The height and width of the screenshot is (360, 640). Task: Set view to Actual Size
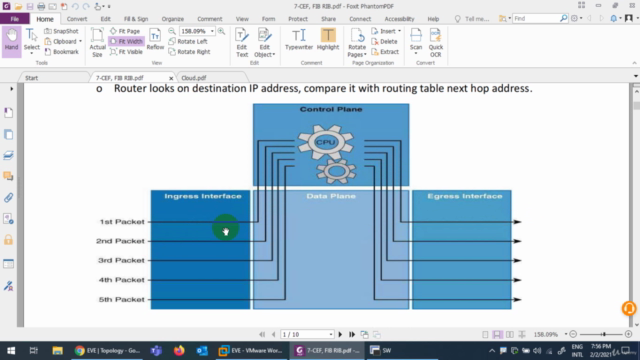pyautogui.click(x=97, y=42)
